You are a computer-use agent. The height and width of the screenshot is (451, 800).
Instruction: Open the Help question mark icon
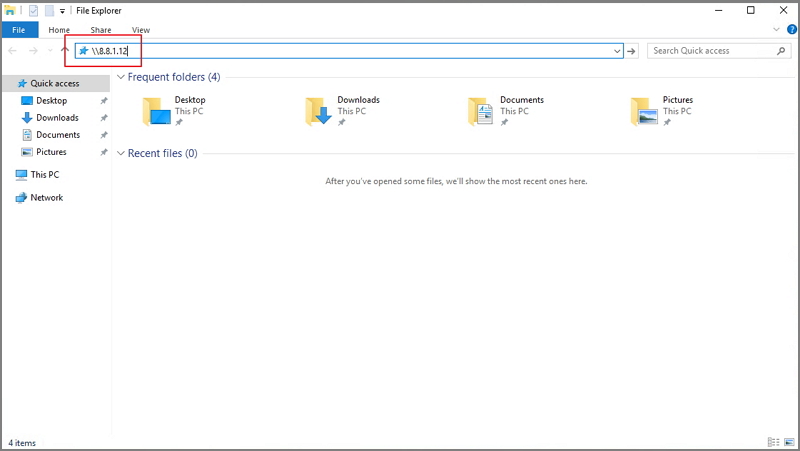pyautogui.click(x=792, y=30)
